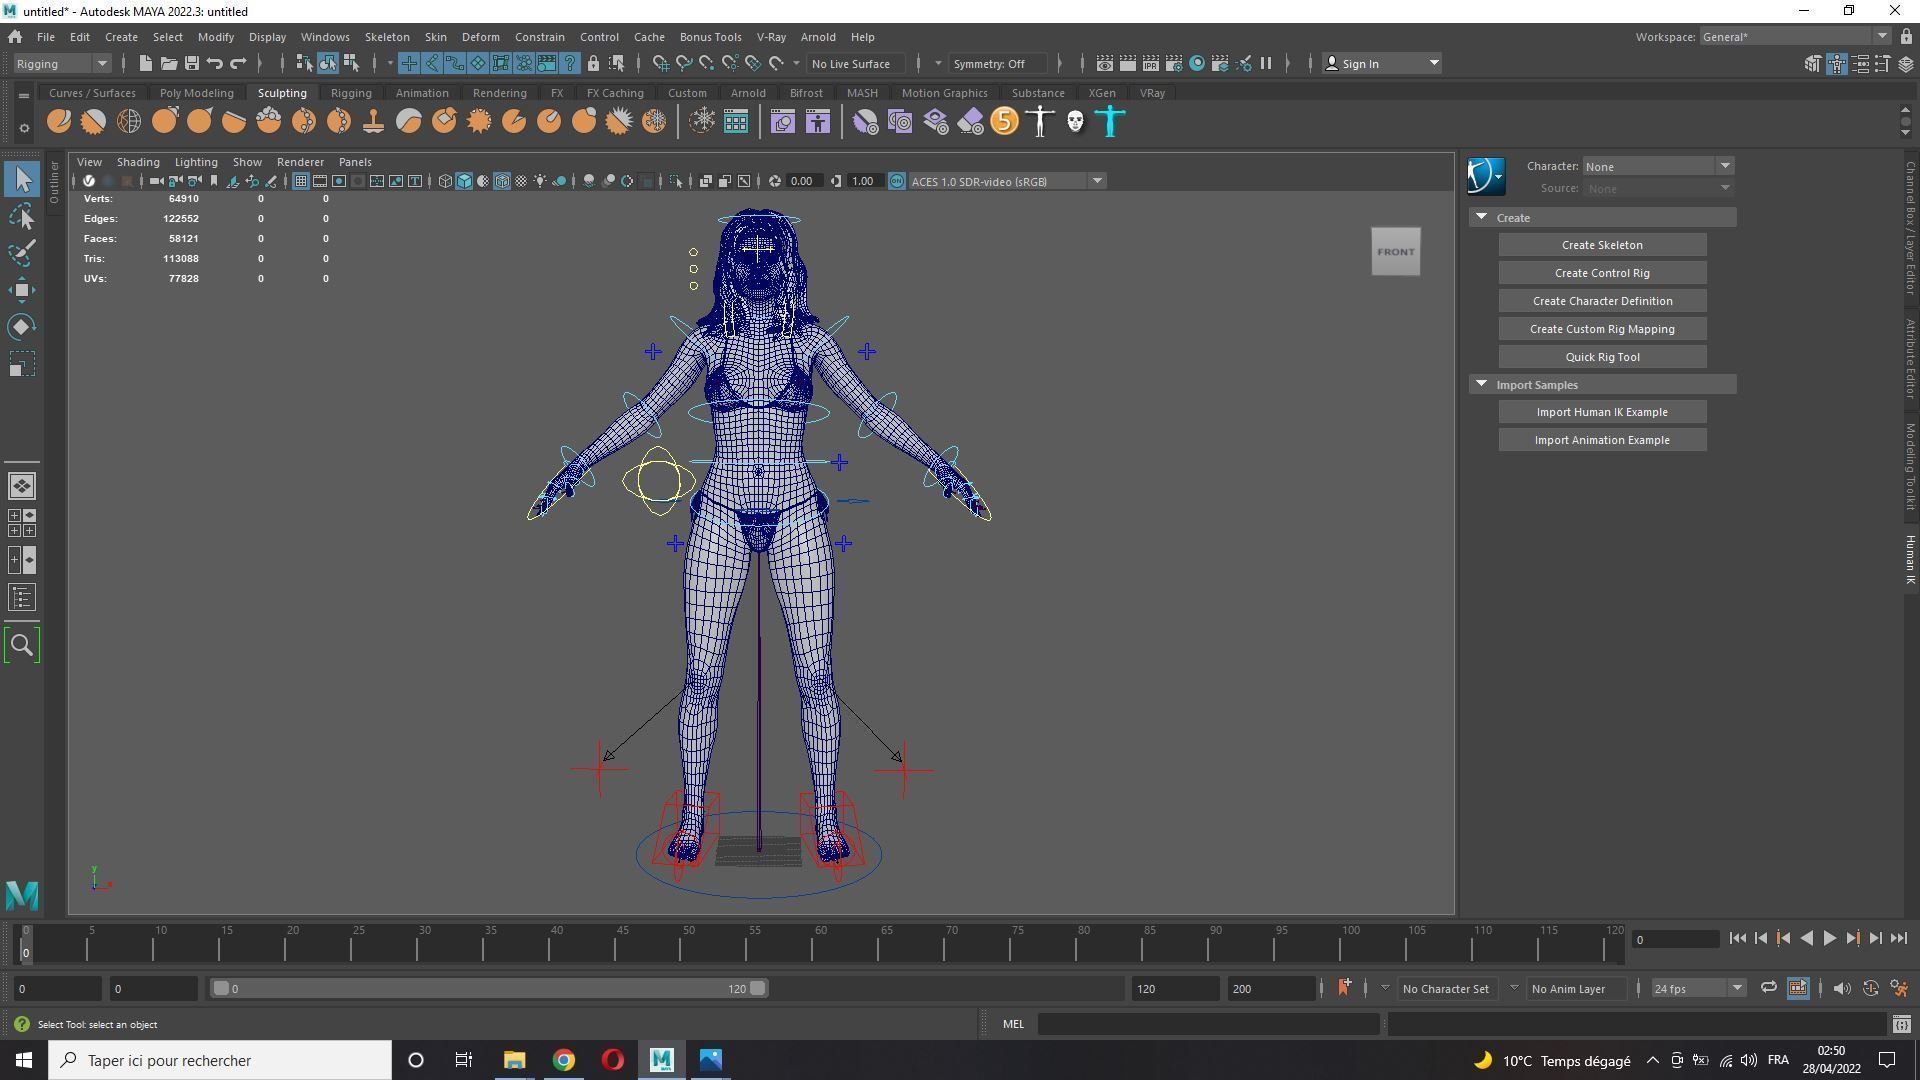Select the Lasso tool in left toolbox

pos(22,217)
